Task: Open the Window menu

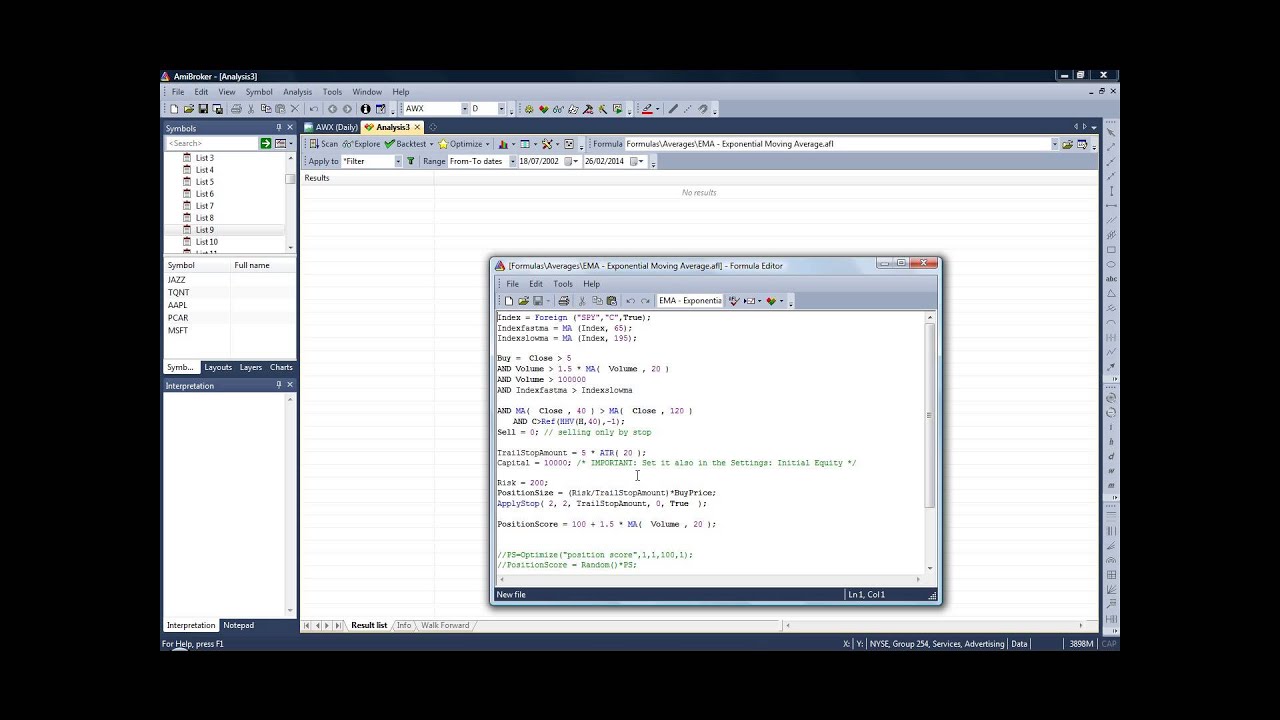Action: point(367,92)
